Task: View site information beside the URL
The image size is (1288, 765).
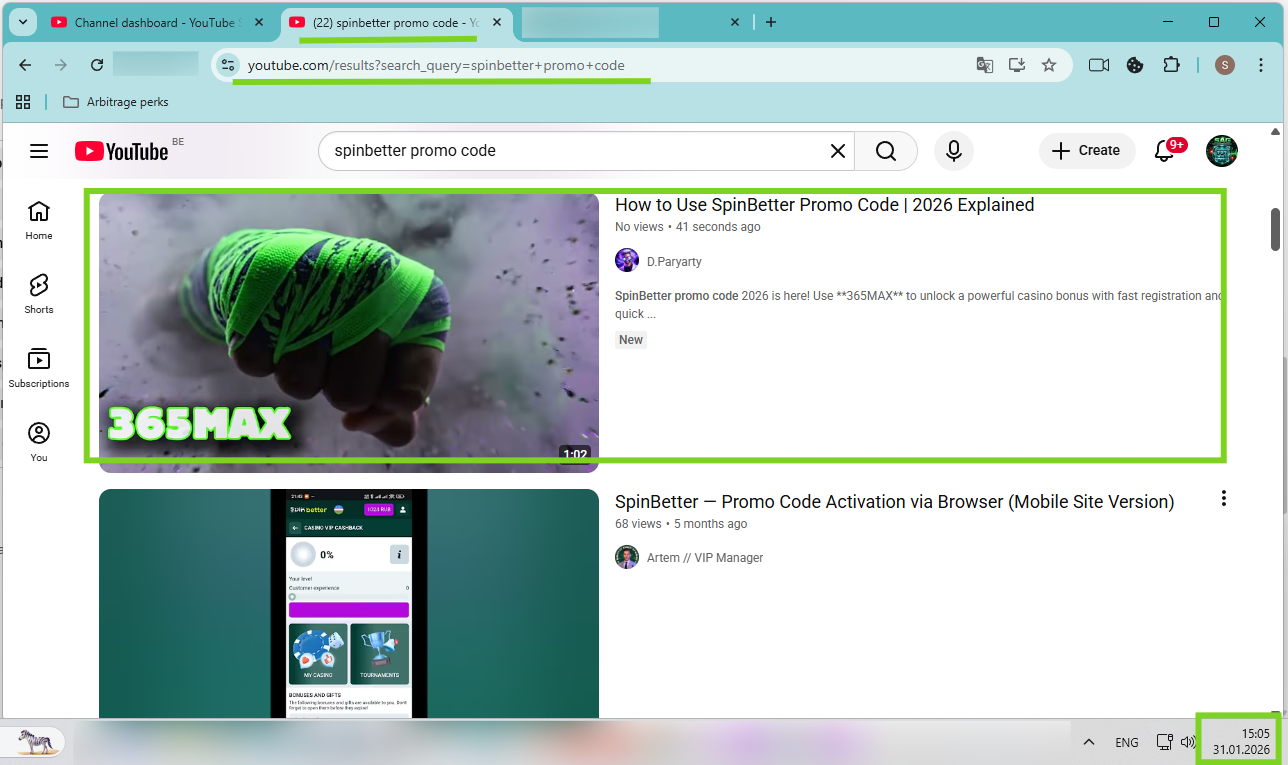Action: (228, 65)
